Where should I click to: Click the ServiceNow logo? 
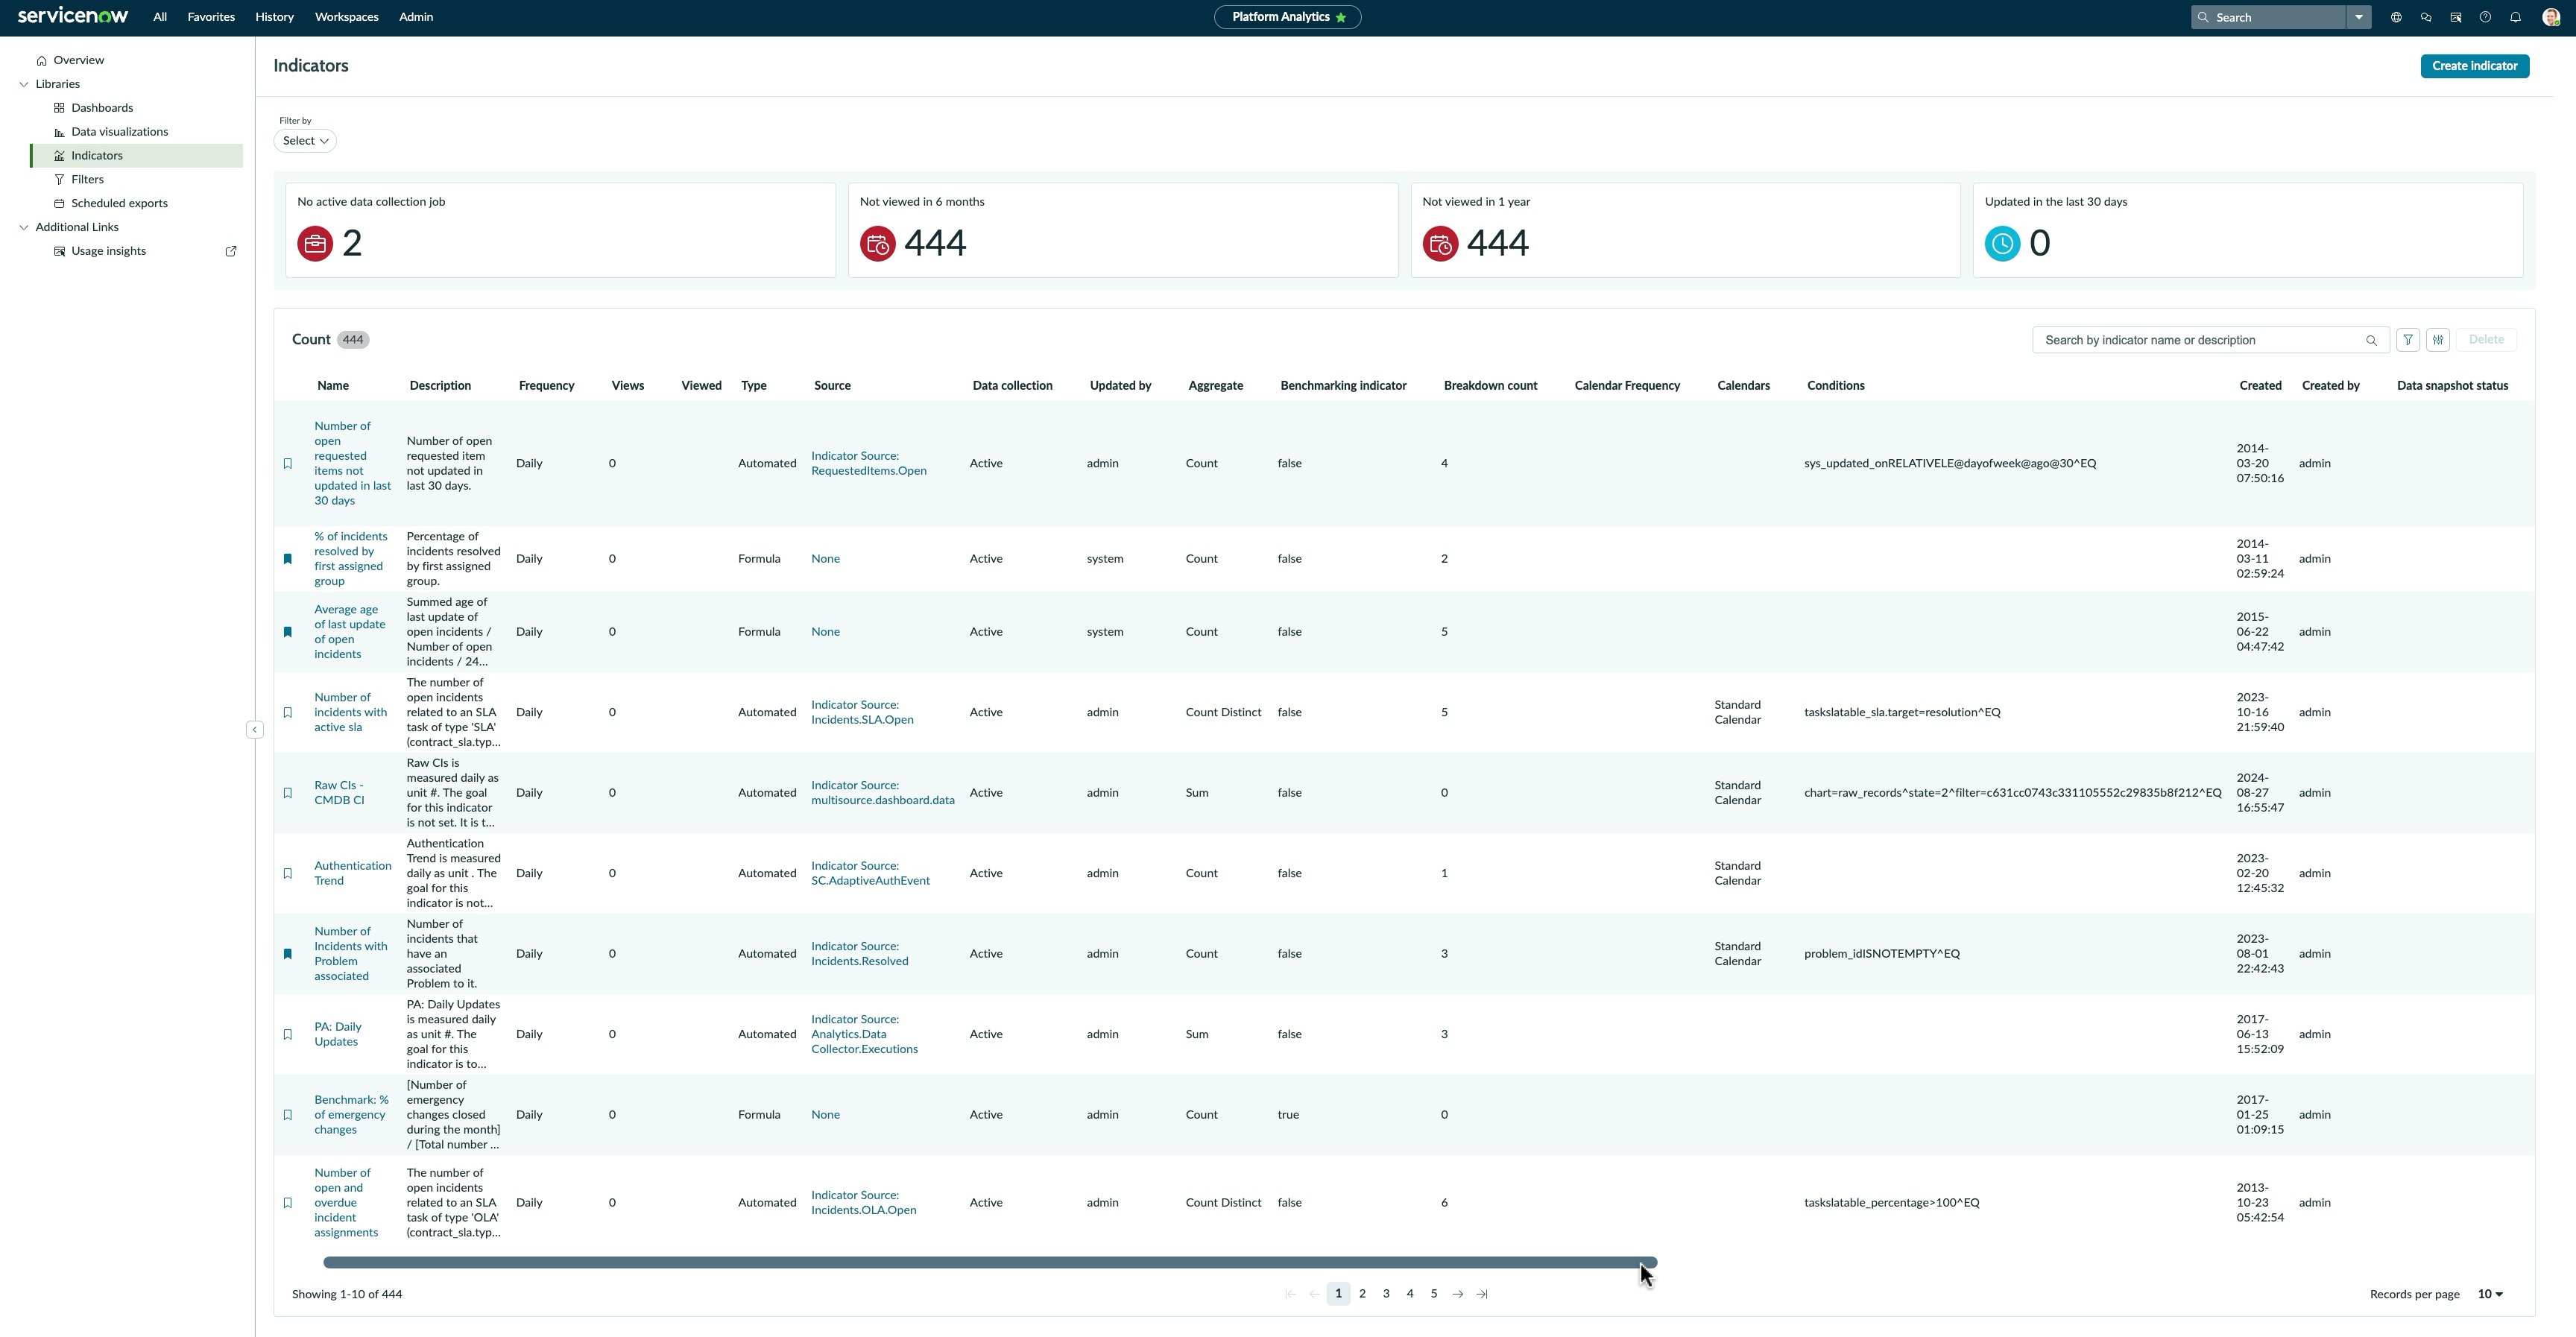tap(73, 16)
